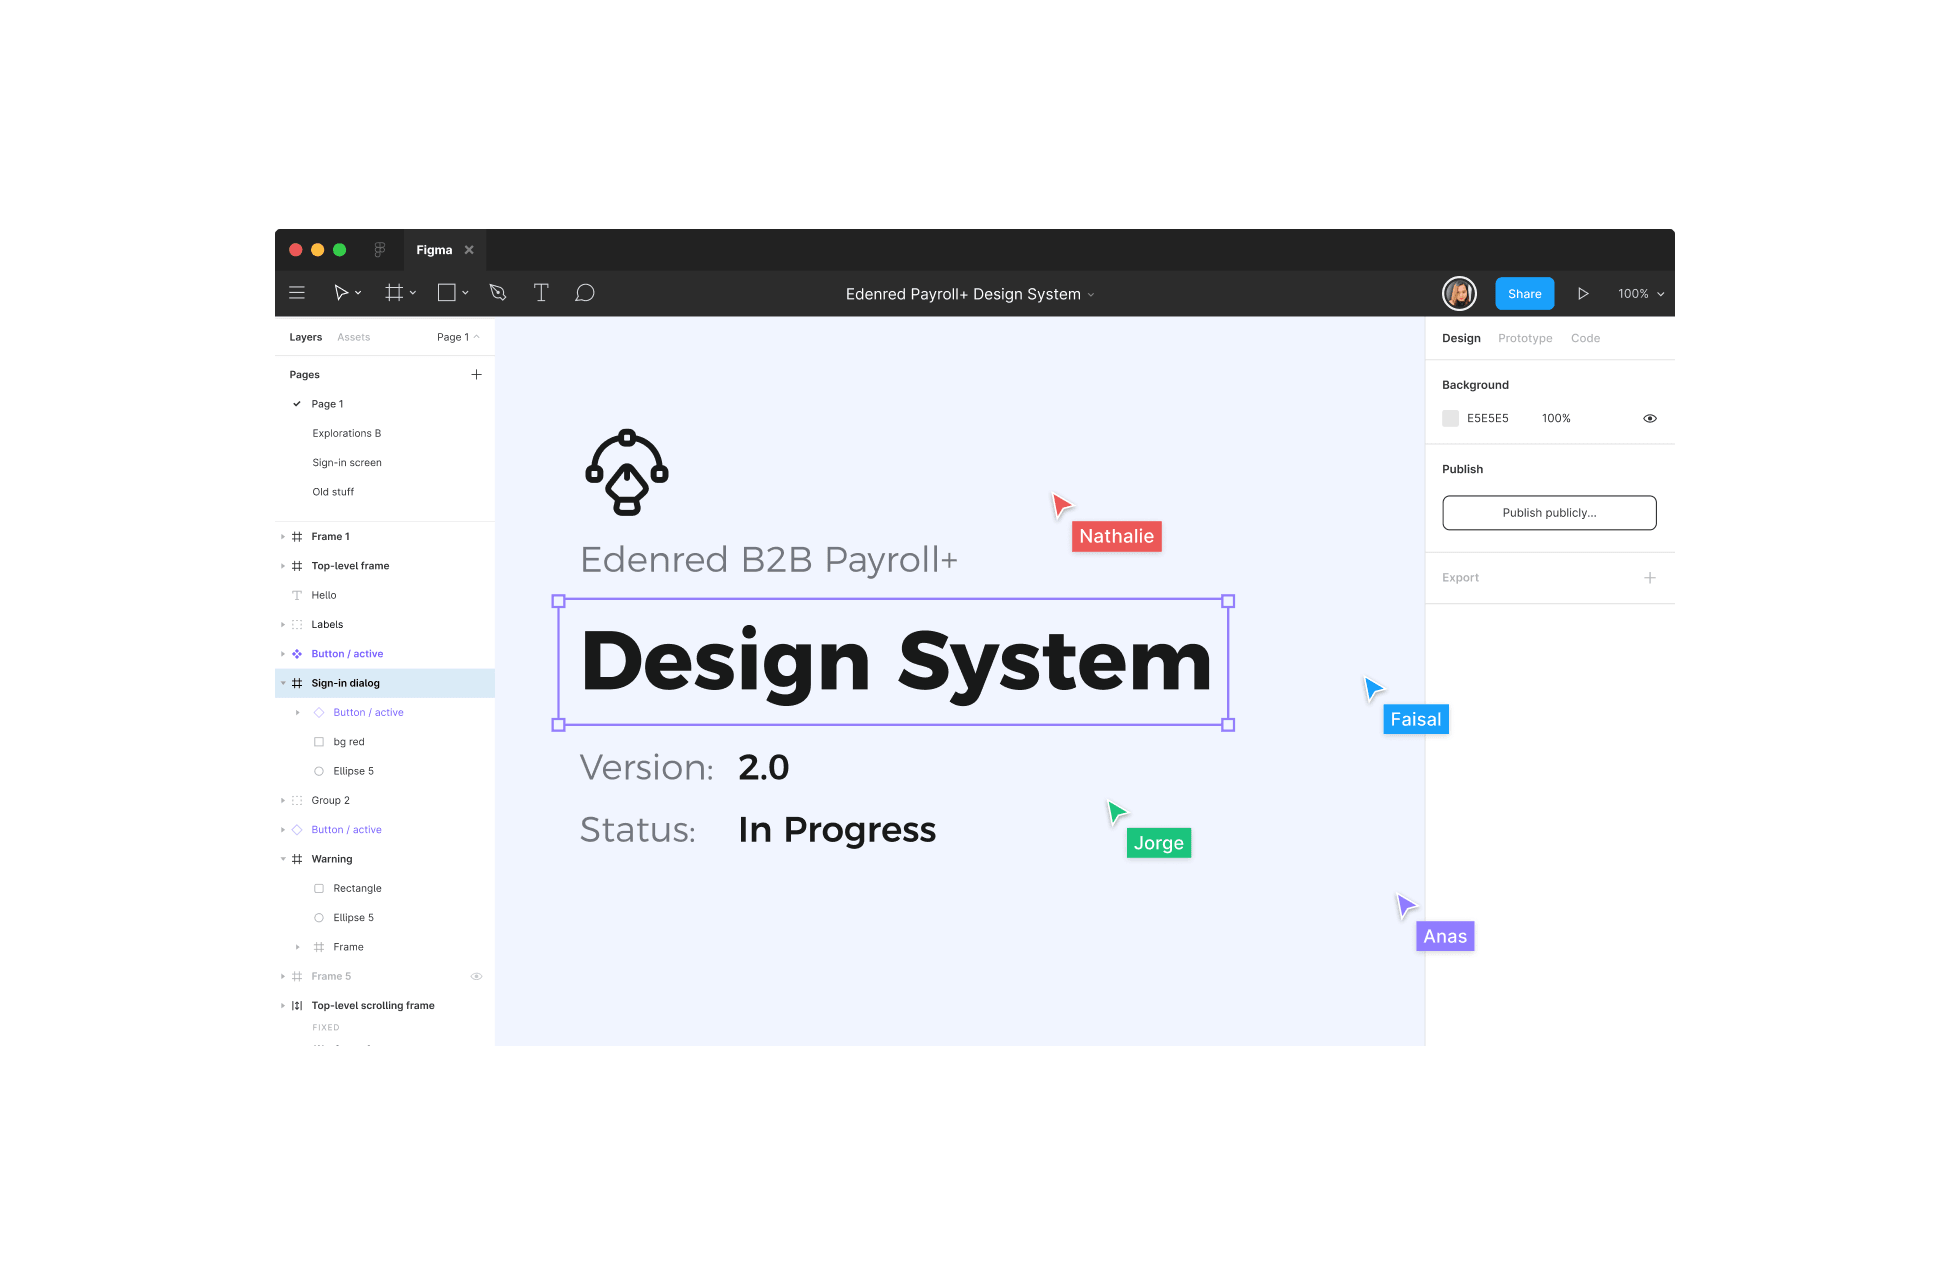Image resolution: width=1950 pixels, height=1276 pixels.
Task: Open the Figma main menu
Action: [x=296, y=292]
